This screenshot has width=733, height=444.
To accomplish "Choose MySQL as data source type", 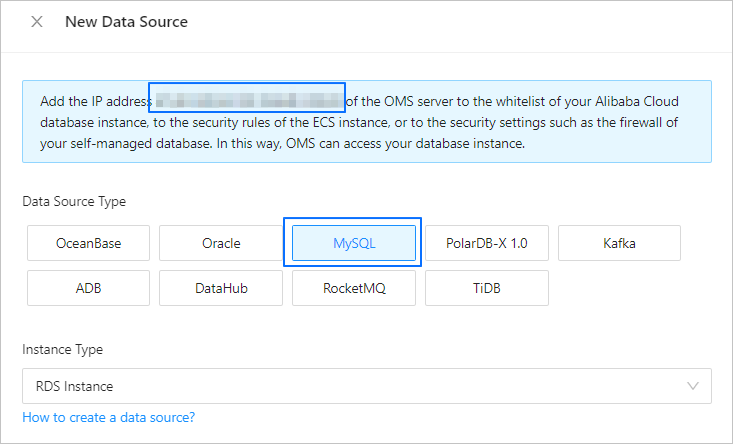I will coord(354,243).
